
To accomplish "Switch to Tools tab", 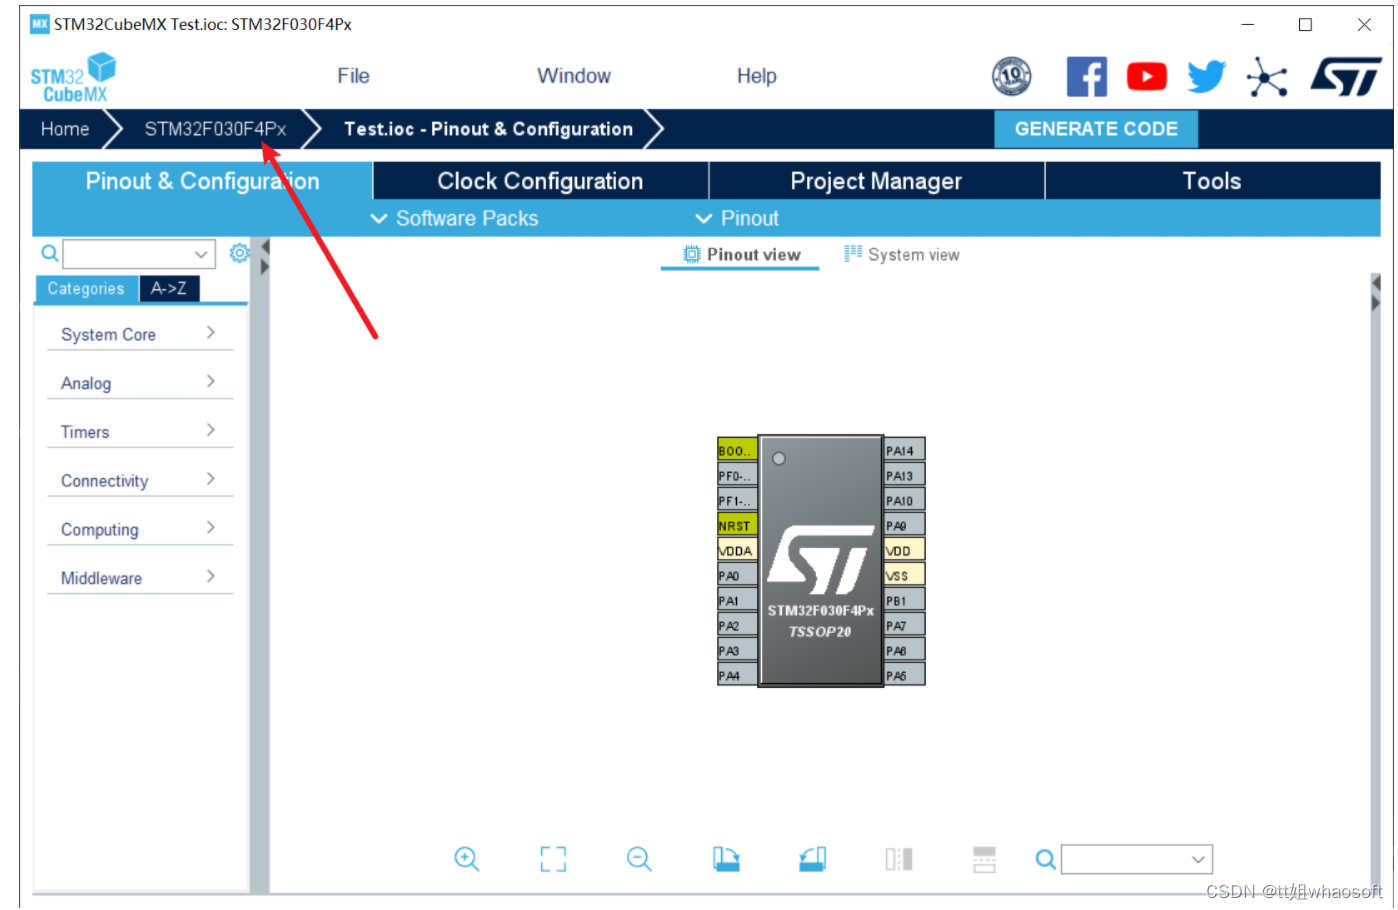I will 1212,181.
